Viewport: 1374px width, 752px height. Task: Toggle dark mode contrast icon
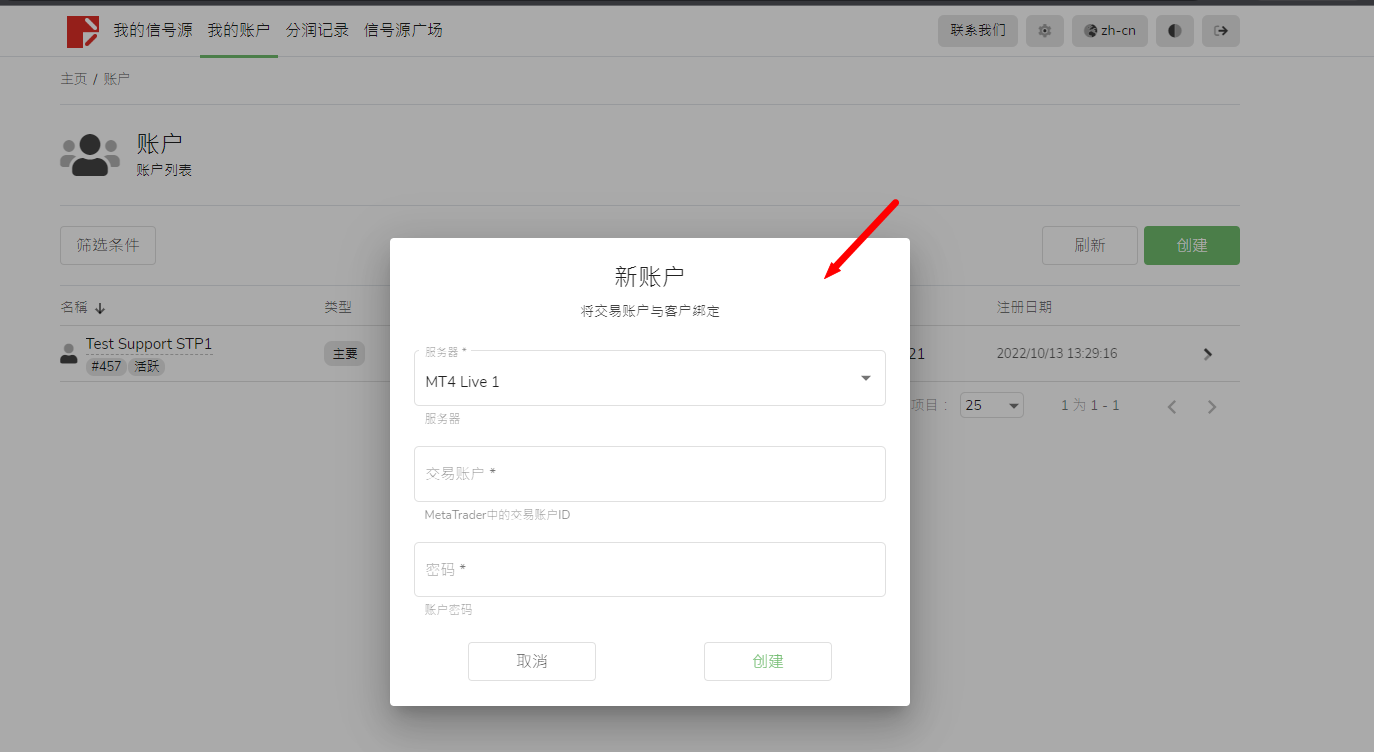[1175, 31]
